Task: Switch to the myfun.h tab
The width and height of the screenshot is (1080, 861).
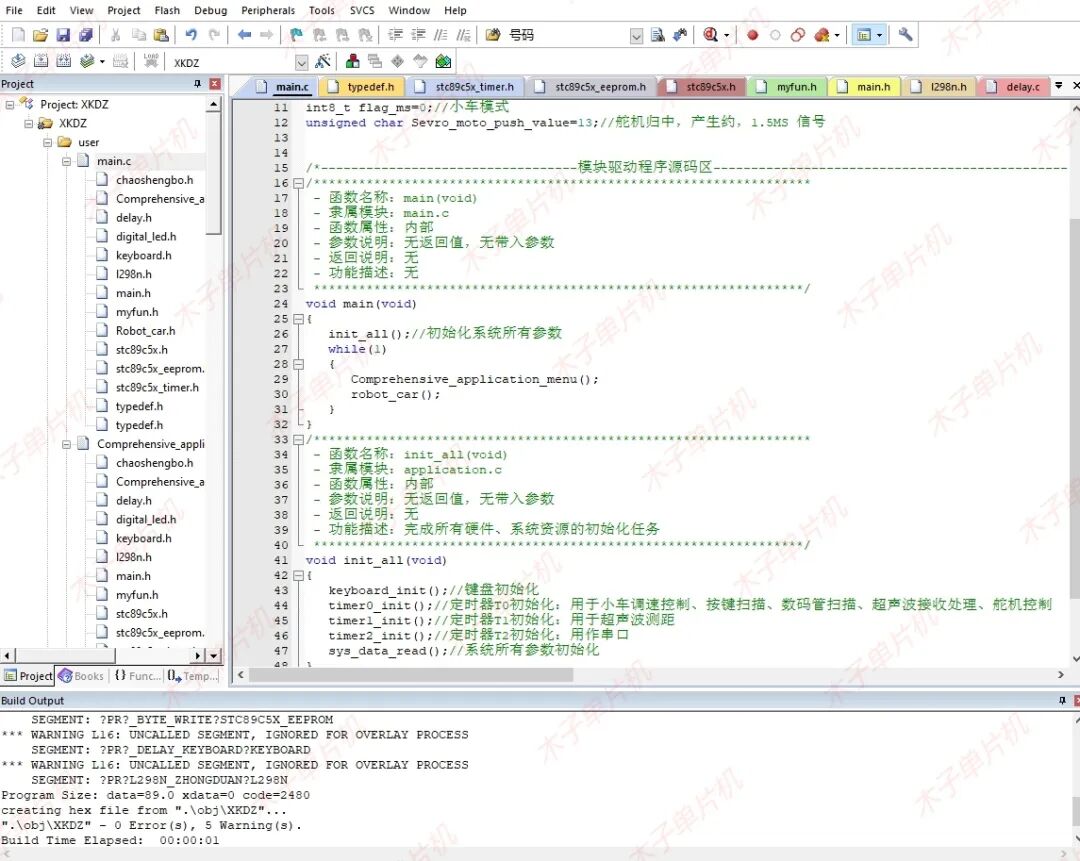Action: click(x=787, y=87)
